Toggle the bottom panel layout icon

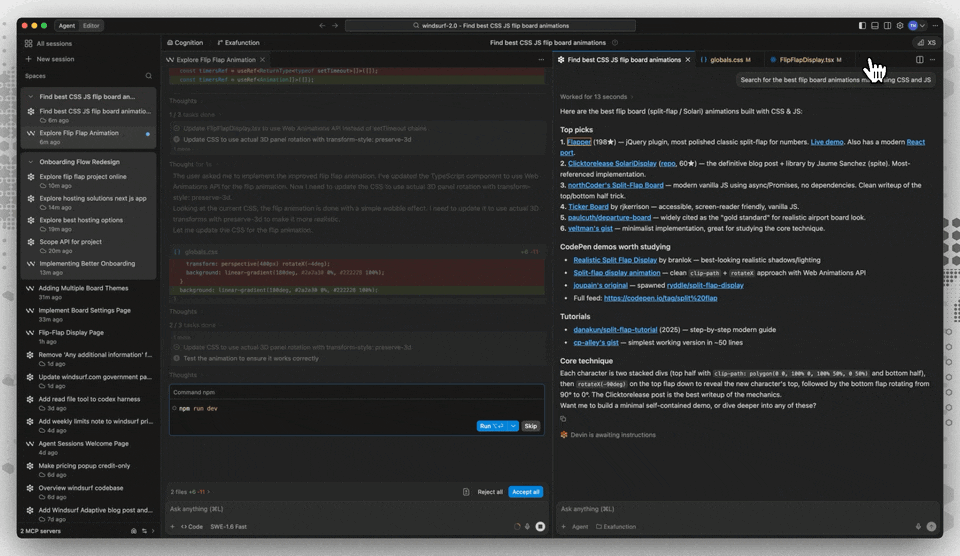(875, 26)
